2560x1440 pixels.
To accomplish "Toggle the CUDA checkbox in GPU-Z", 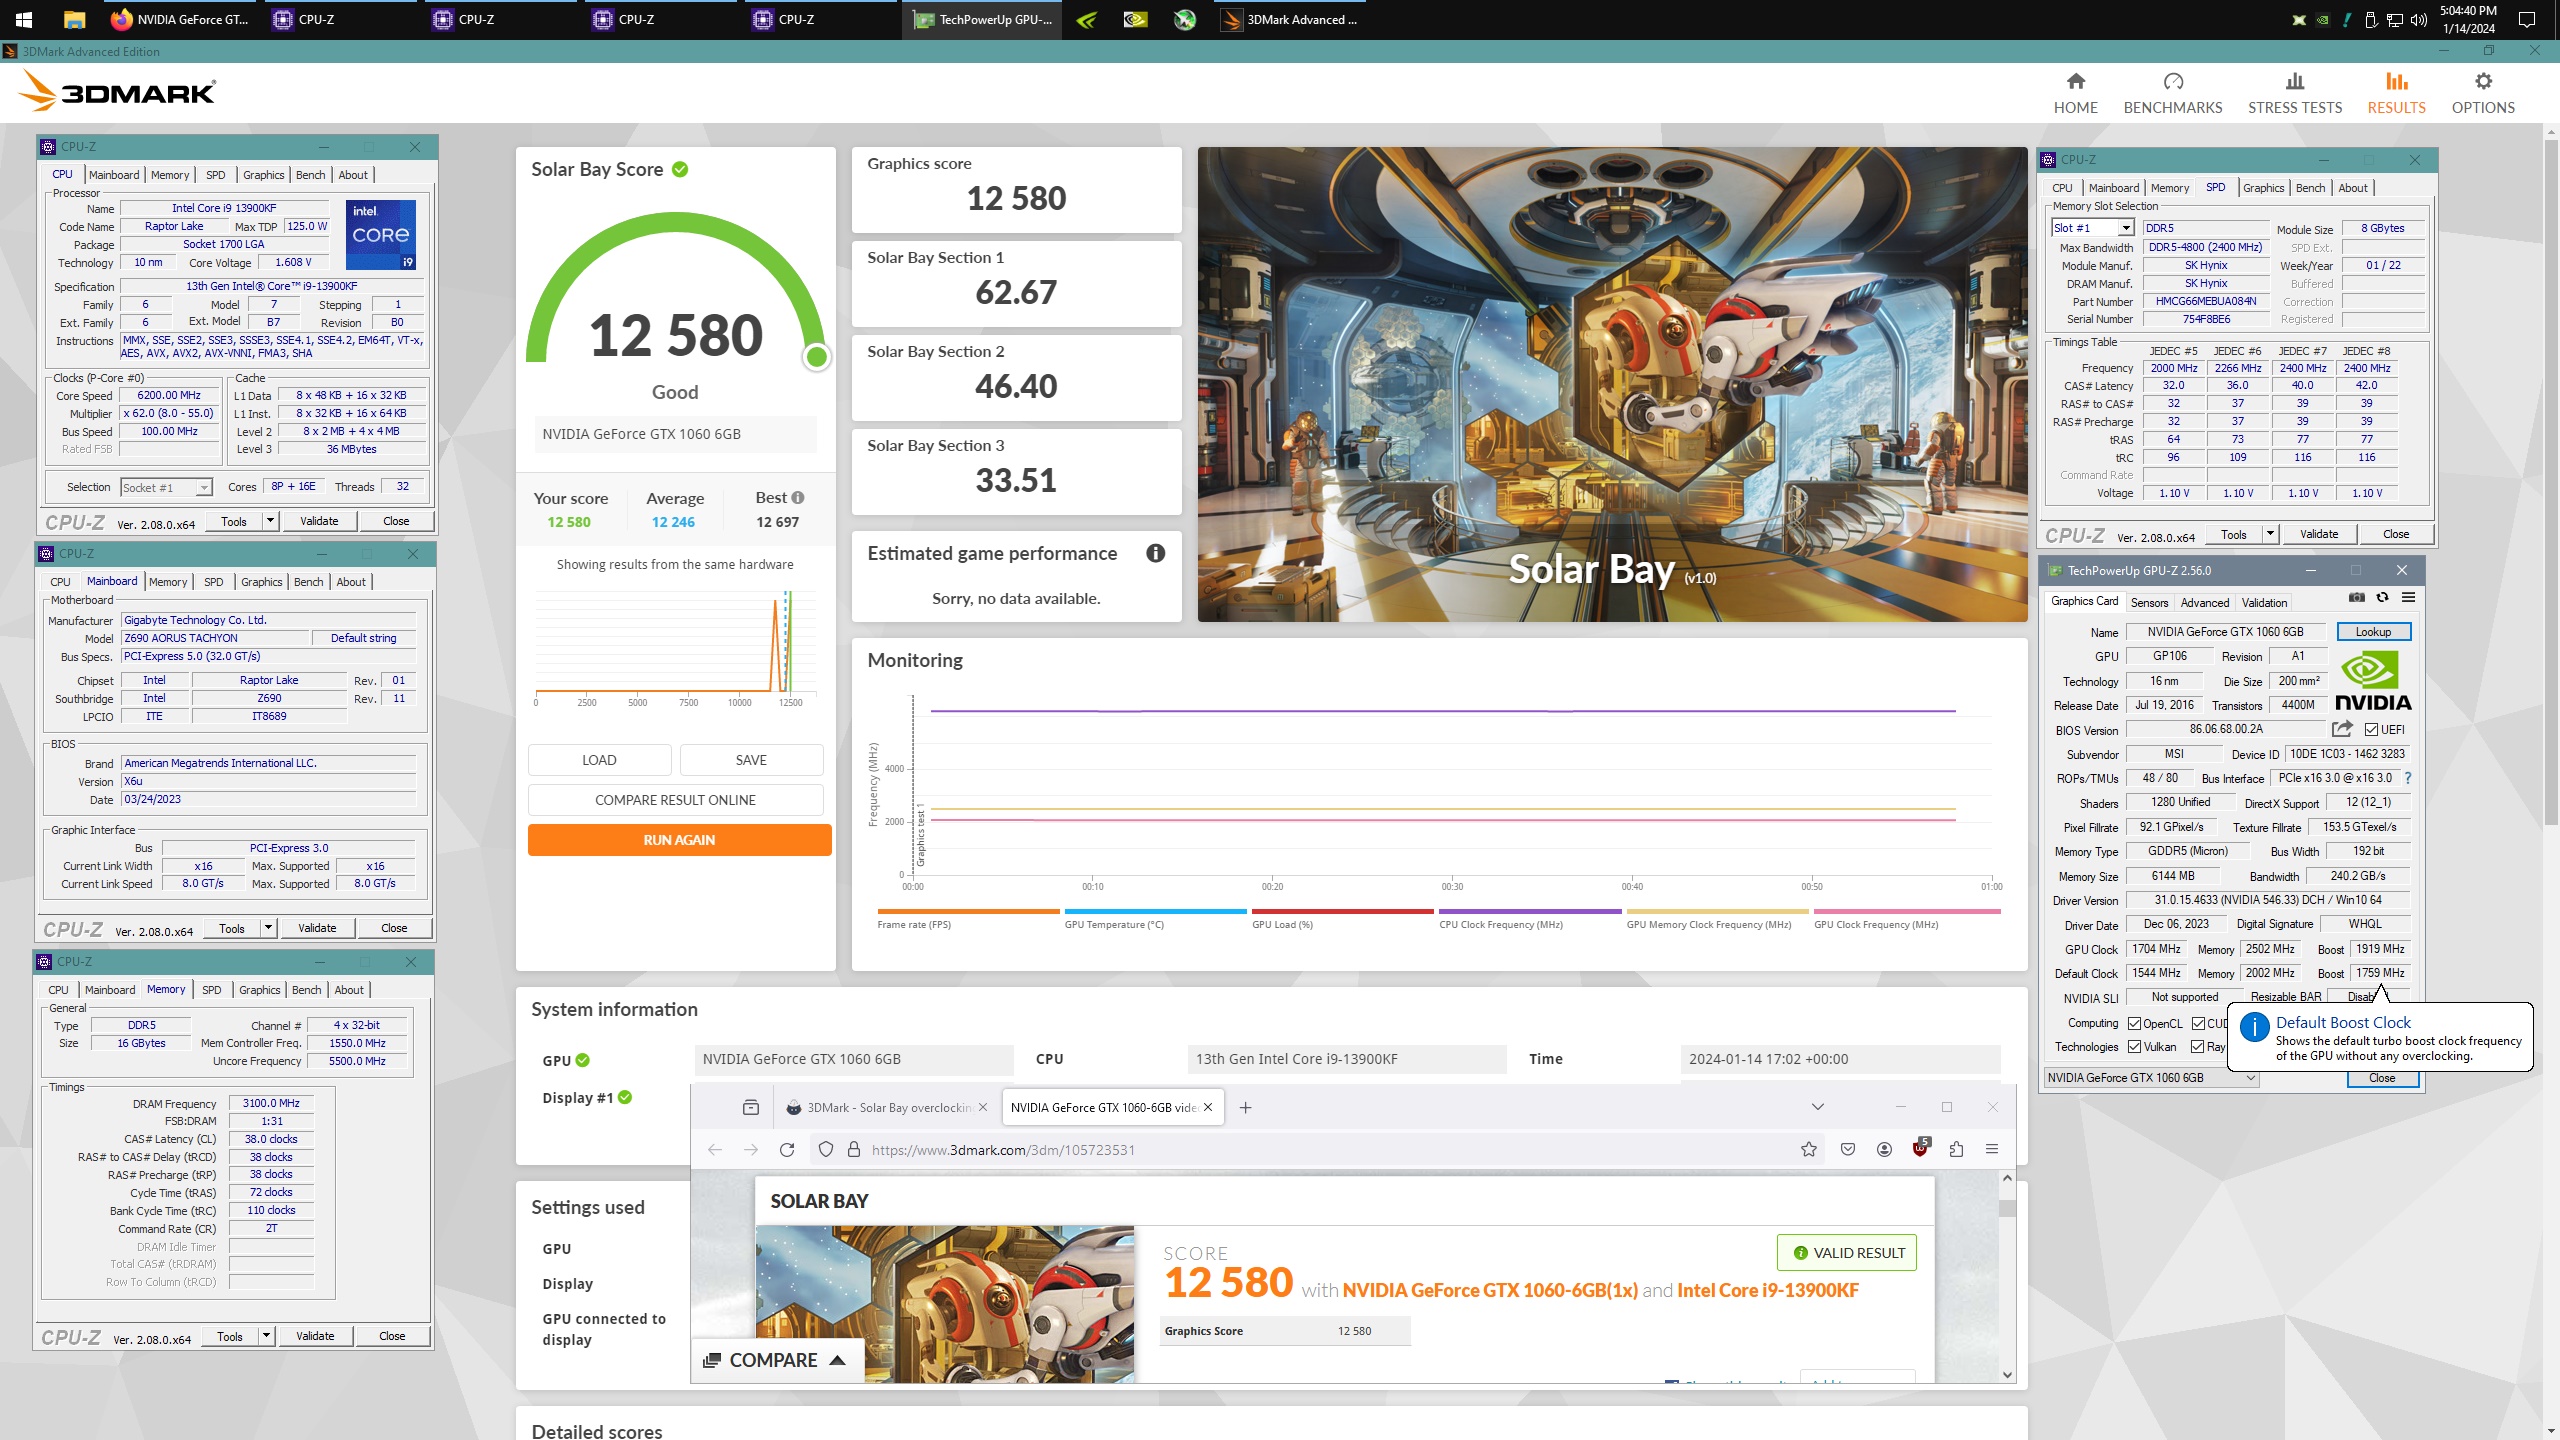I will point(2198,1024).
